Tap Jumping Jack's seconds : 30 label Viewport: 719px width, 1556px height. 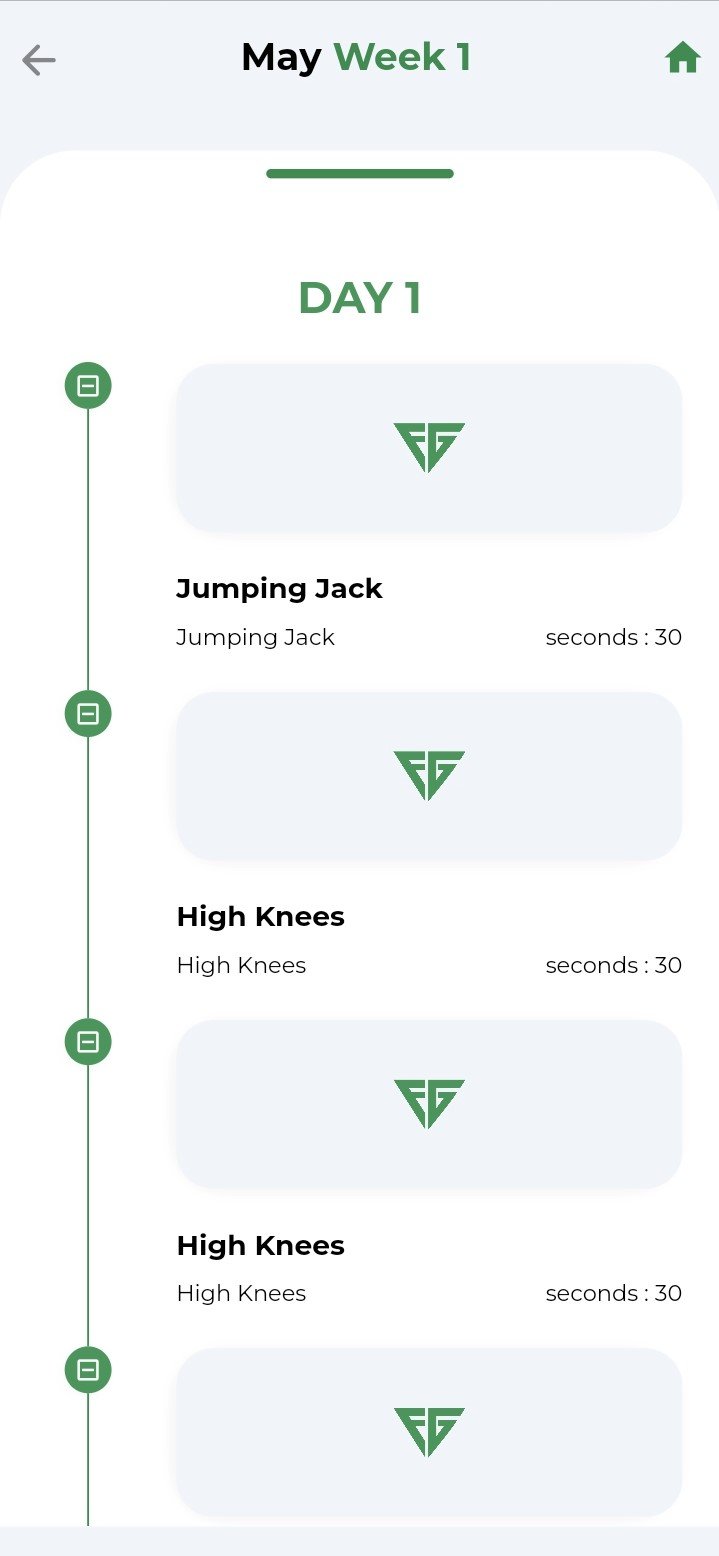613,637
